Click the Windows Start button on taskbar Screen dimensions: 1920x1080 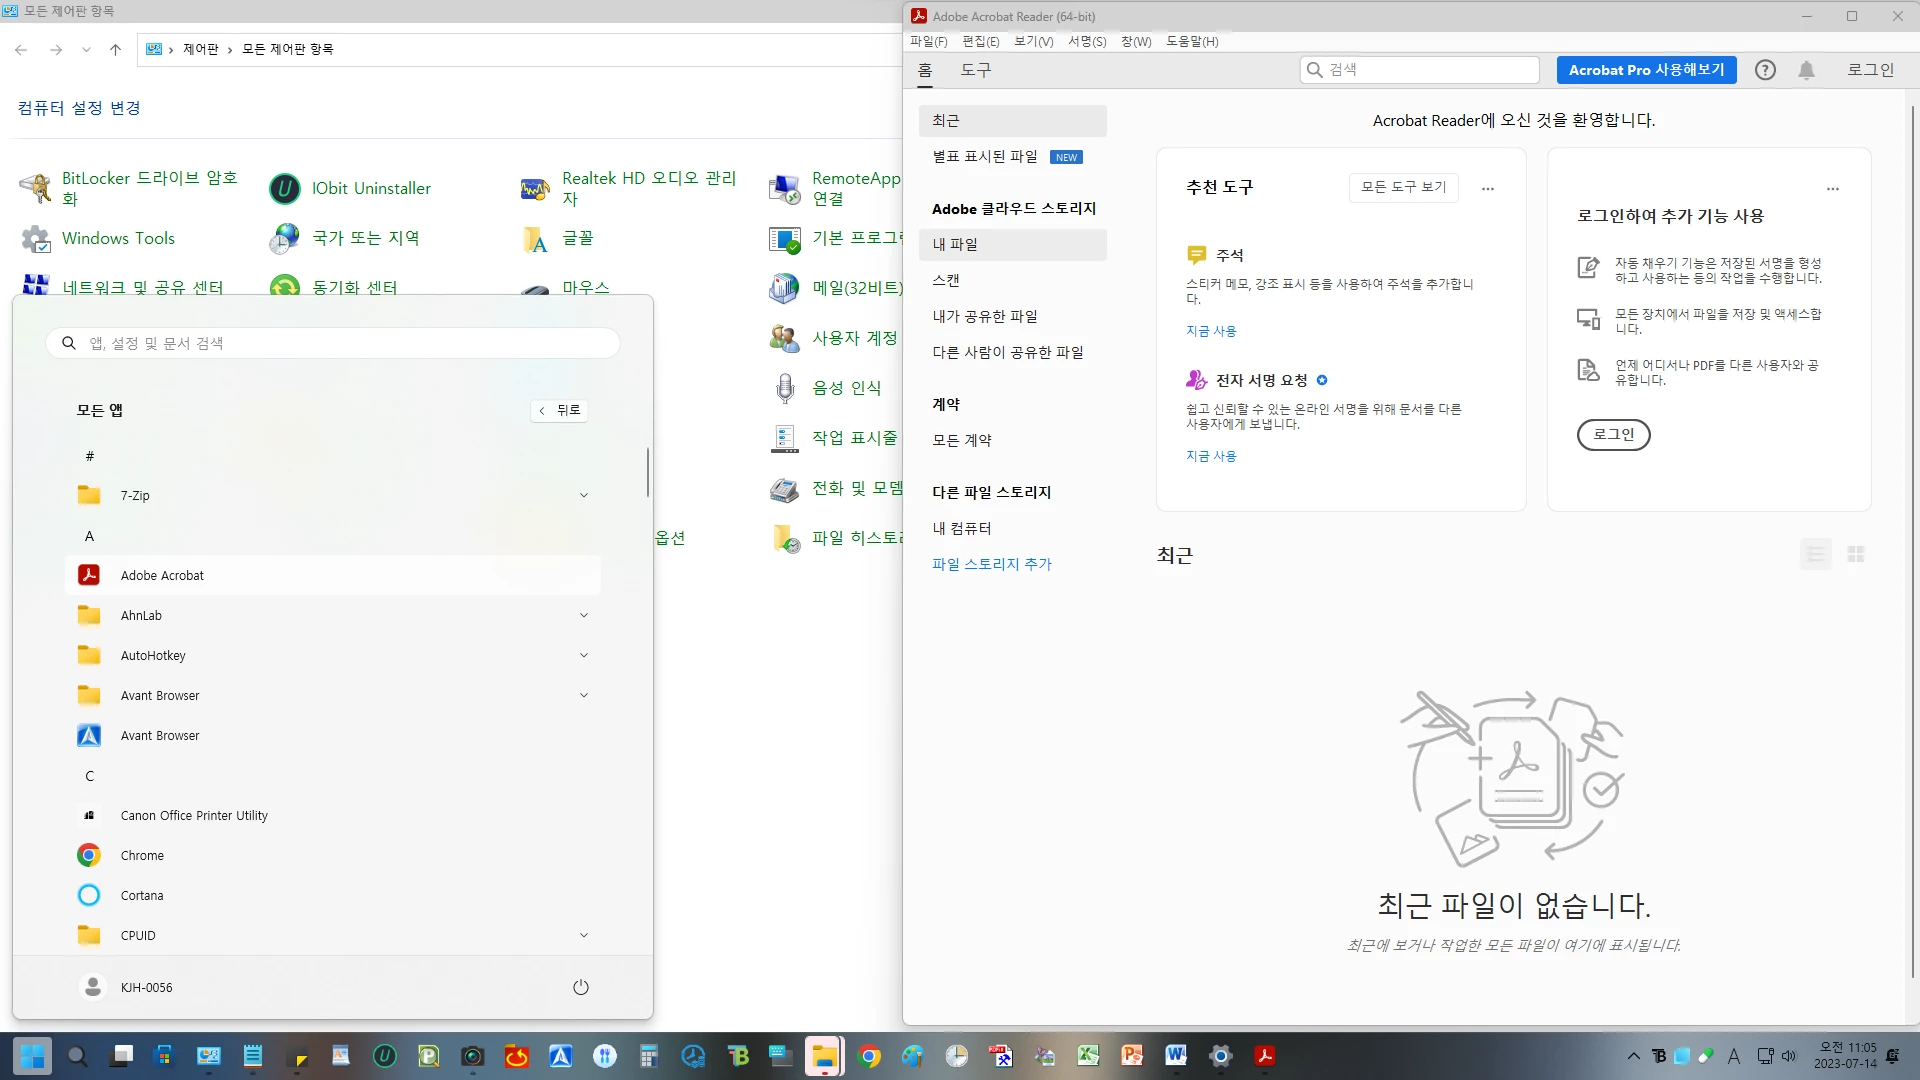(32, 1056)
